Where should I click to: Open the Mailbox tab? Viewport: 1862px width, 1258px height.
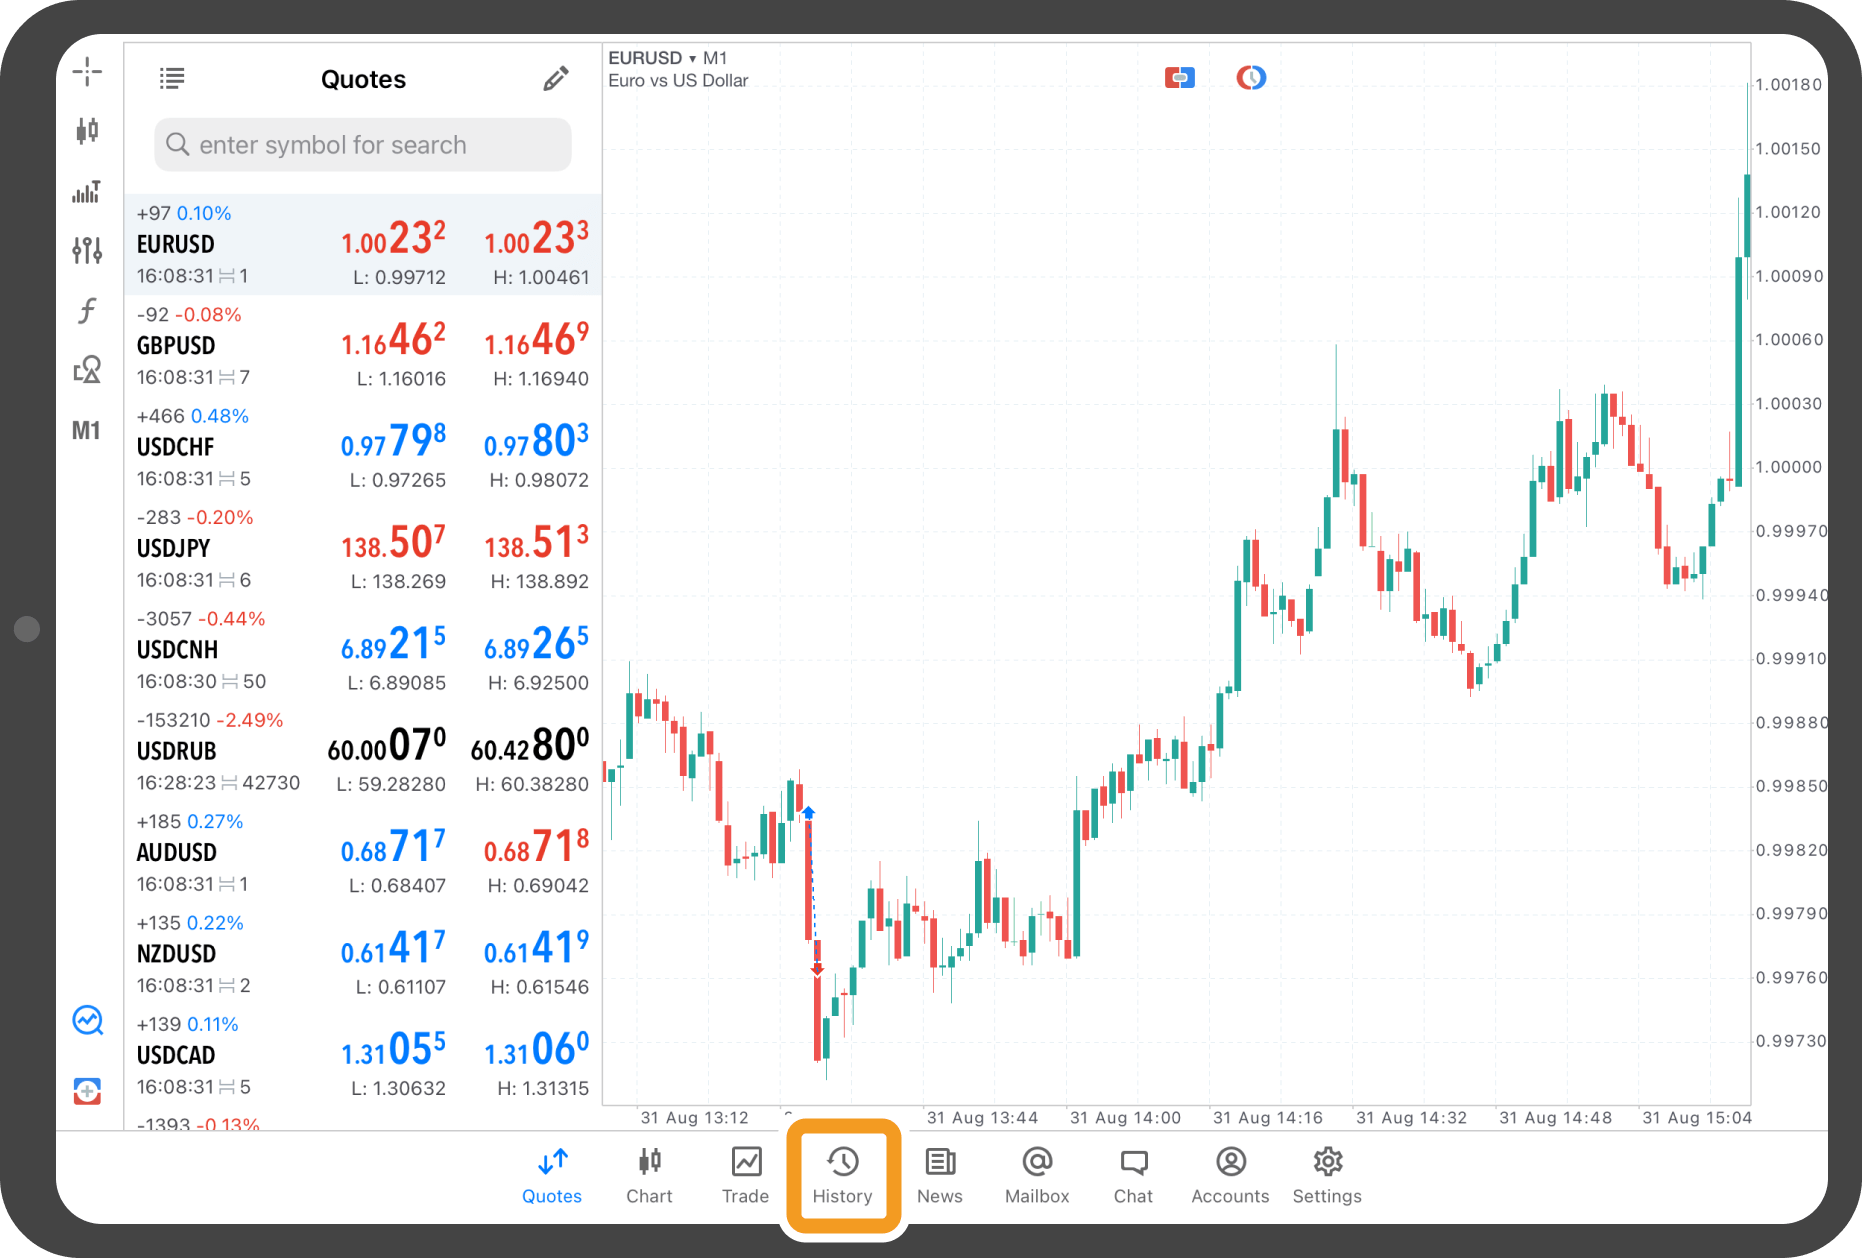[1037, 1175]
